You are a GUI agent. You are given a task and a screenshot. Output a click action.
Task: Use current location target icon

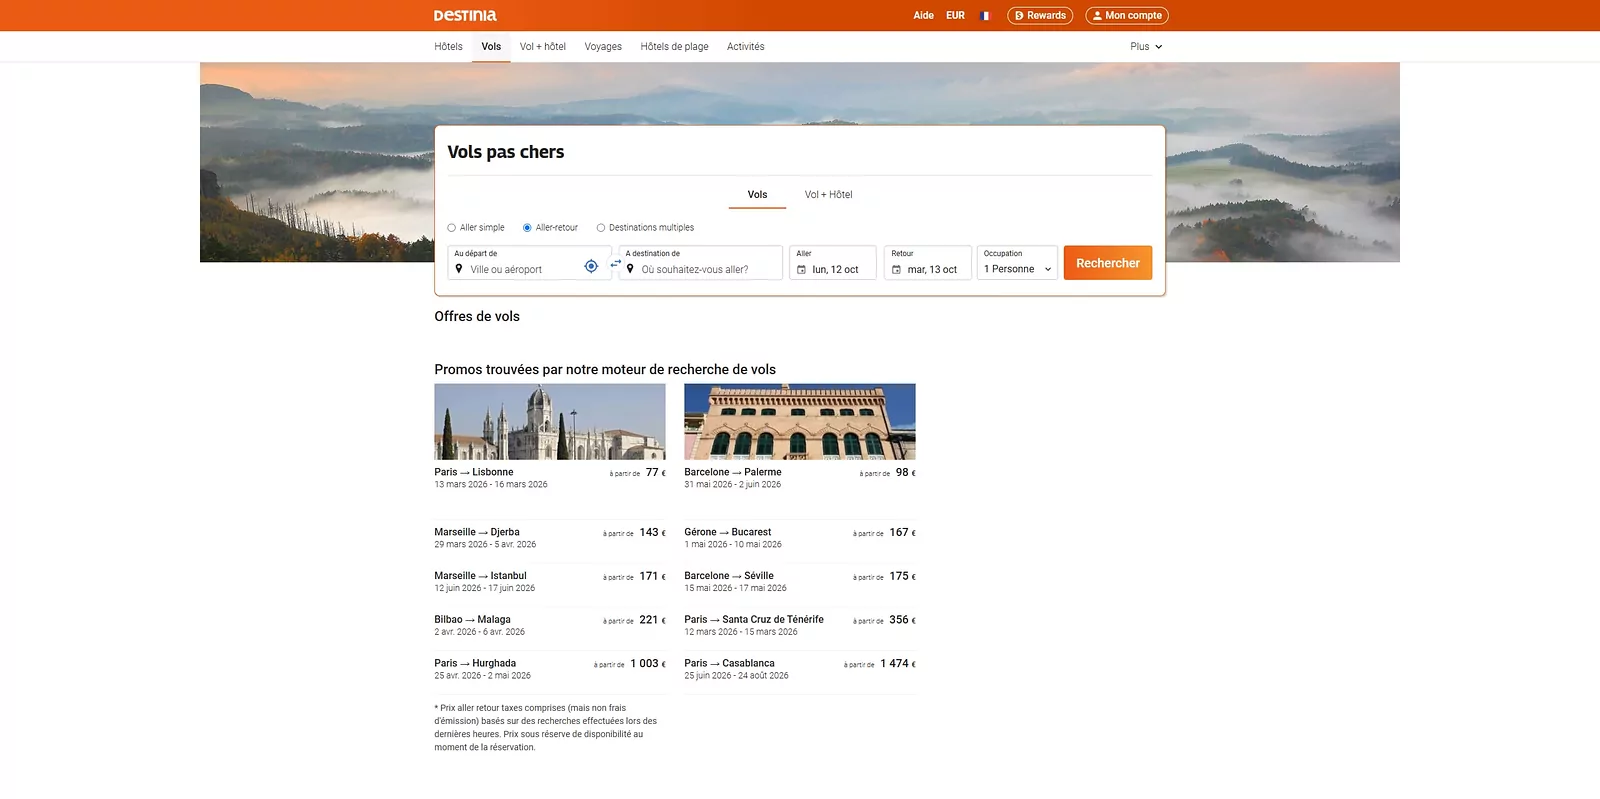[591, 266]
